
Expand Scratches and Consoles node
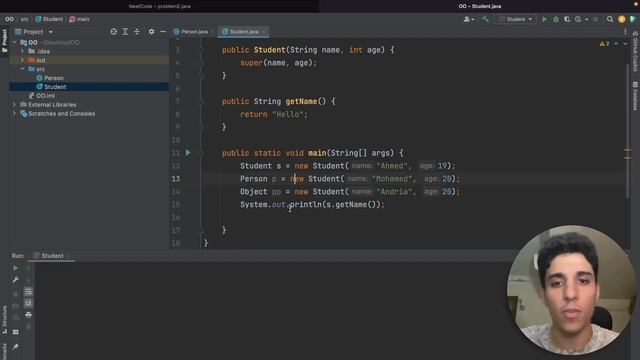pos(15,113)
